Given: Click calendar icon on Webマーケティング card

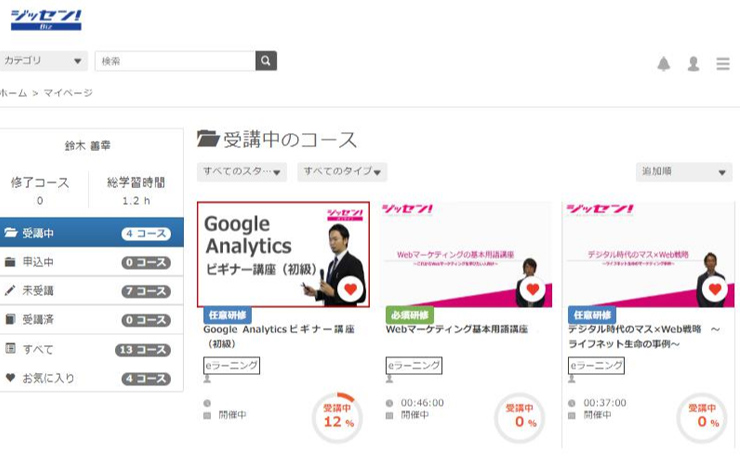Looking at the screenshot, I should coord(389,415).
